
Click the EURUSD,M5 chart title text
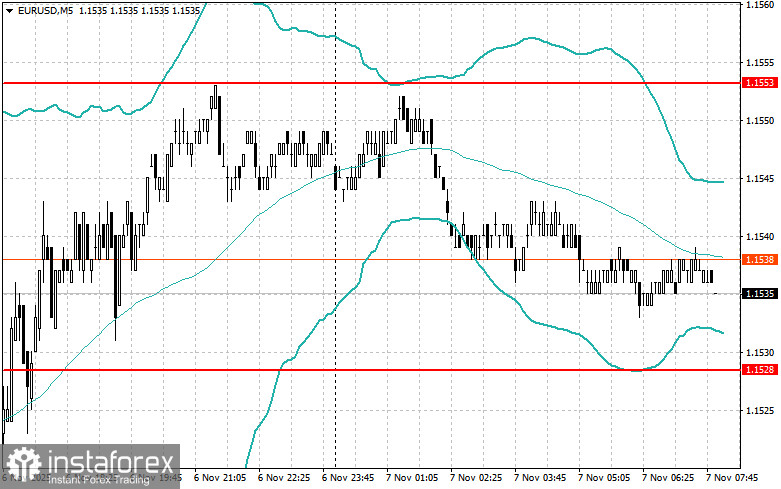pos(45,10)
